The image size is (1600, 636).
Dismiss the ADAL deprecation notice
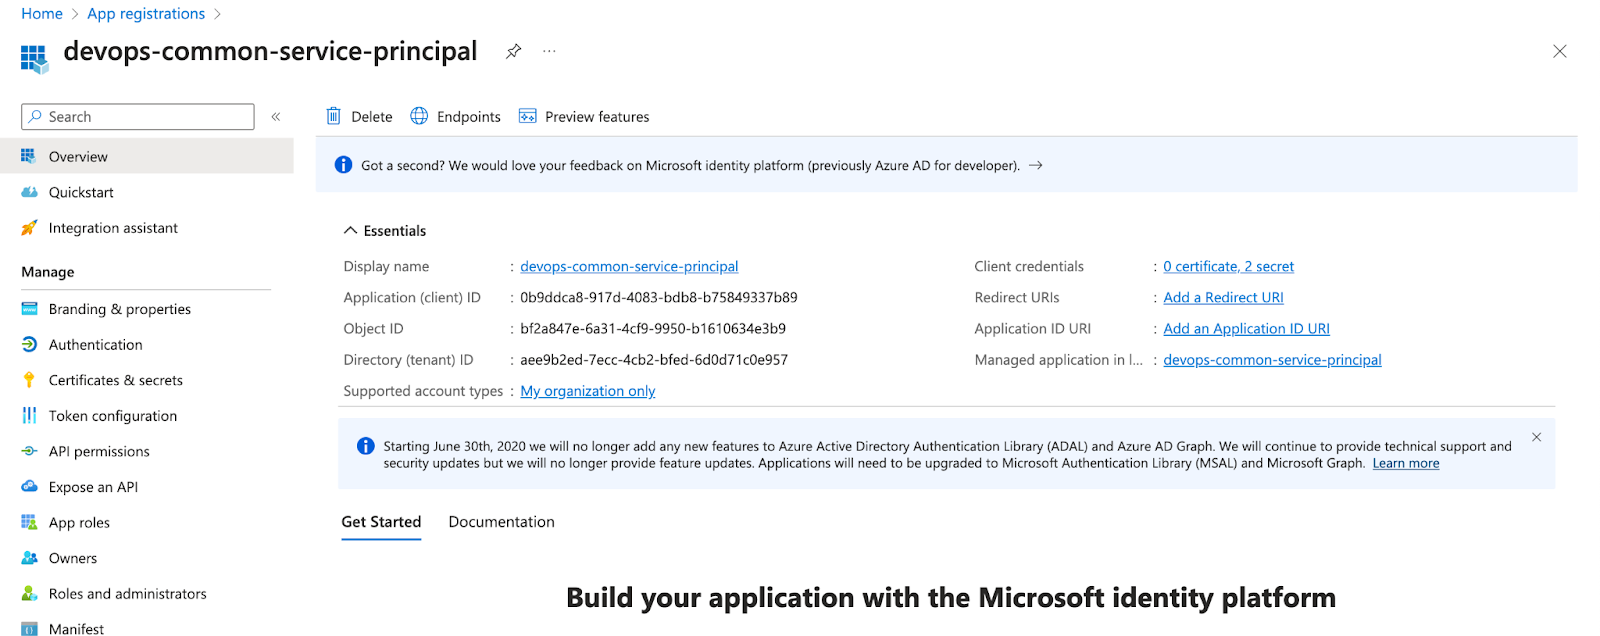click(x=1537, y=437)
